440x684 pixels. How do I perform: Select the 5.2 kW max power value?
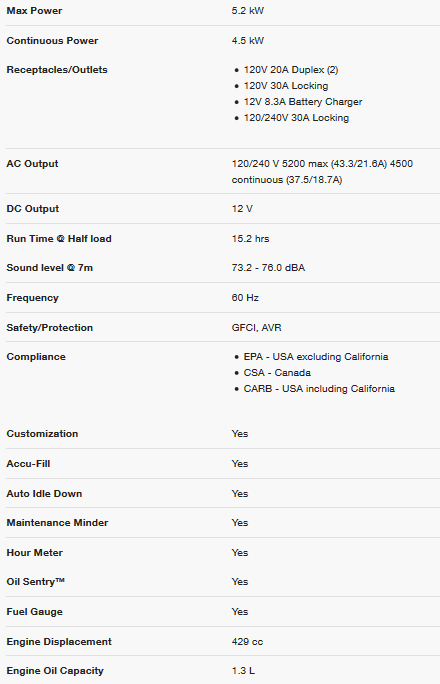pyautogui.click(x=248, y=11)
